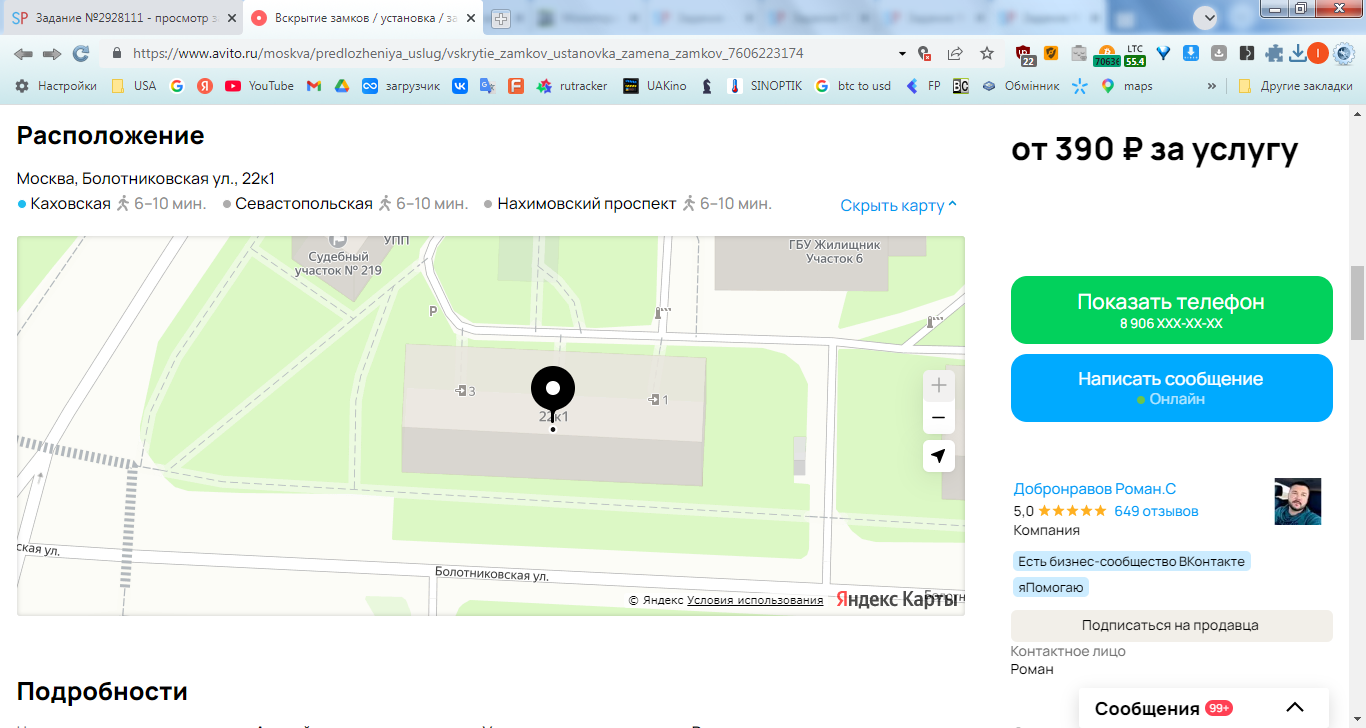This screenshot has height=728, width=1366.
Task: Open the Google Drive bookmark icon
Action: [341, 86]
